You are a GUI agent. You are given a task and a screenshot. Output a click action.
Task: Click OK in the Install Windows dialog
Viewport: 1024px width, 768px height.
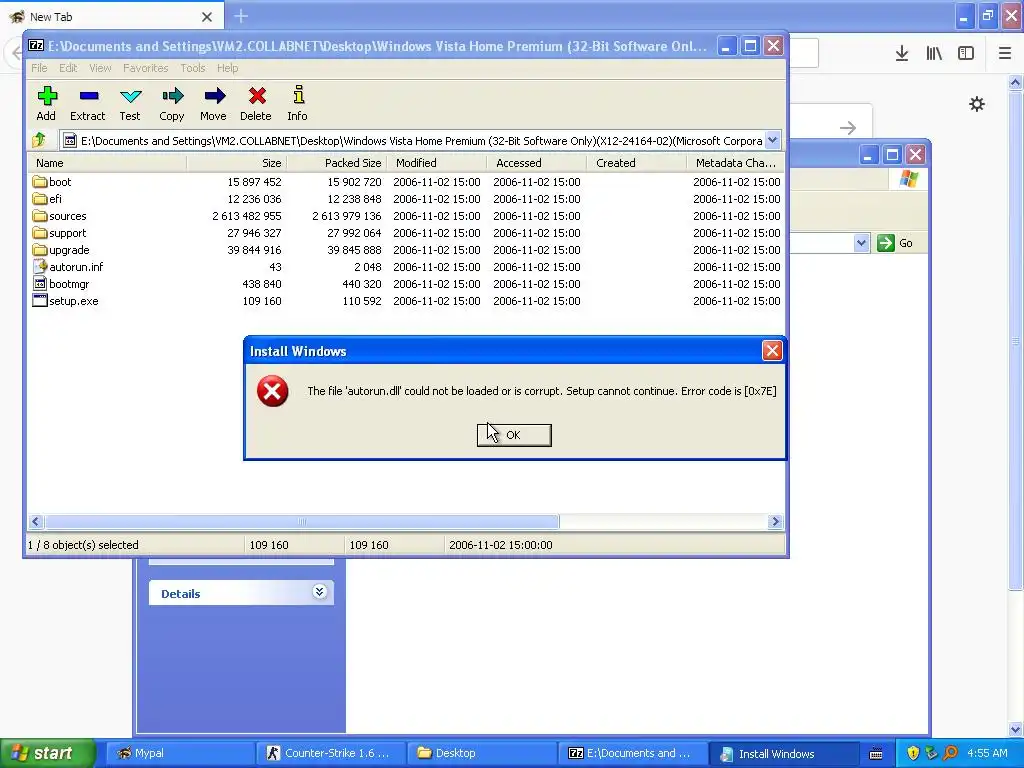[x=514, y=435]
